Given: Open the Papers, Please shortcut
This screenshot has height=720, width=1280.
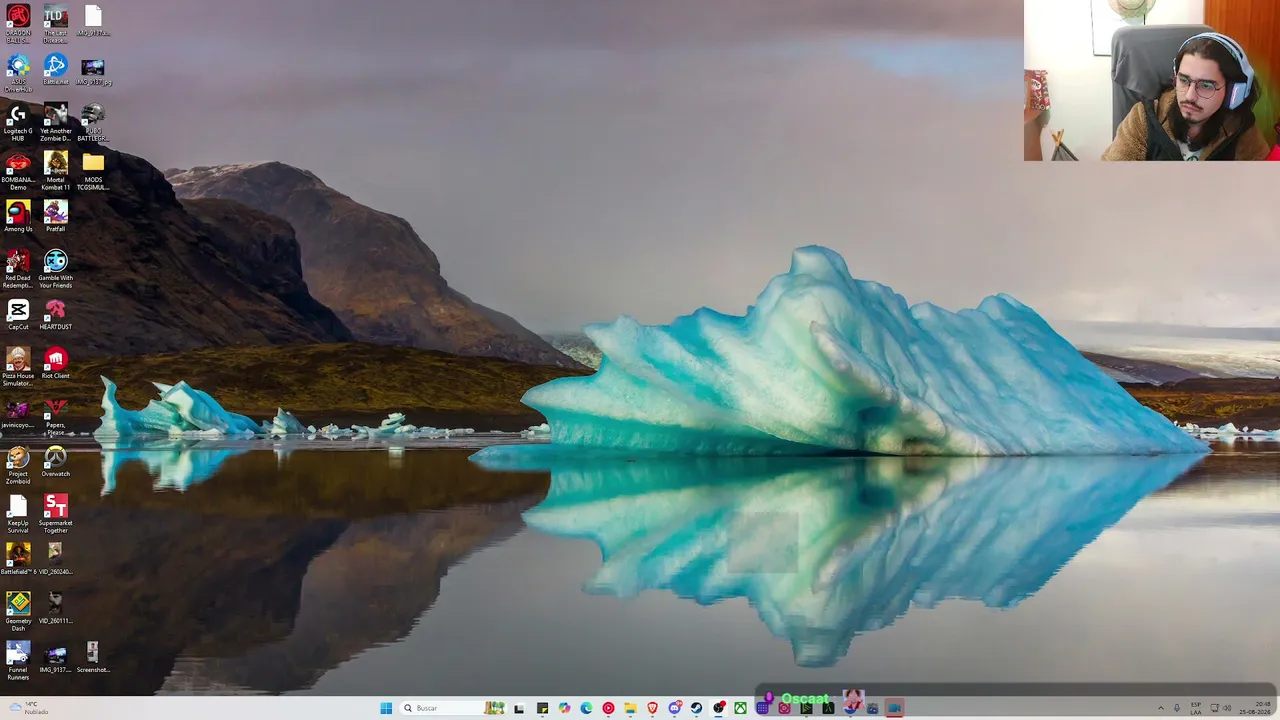Looking at the screenshot, I should pos(55,416).
